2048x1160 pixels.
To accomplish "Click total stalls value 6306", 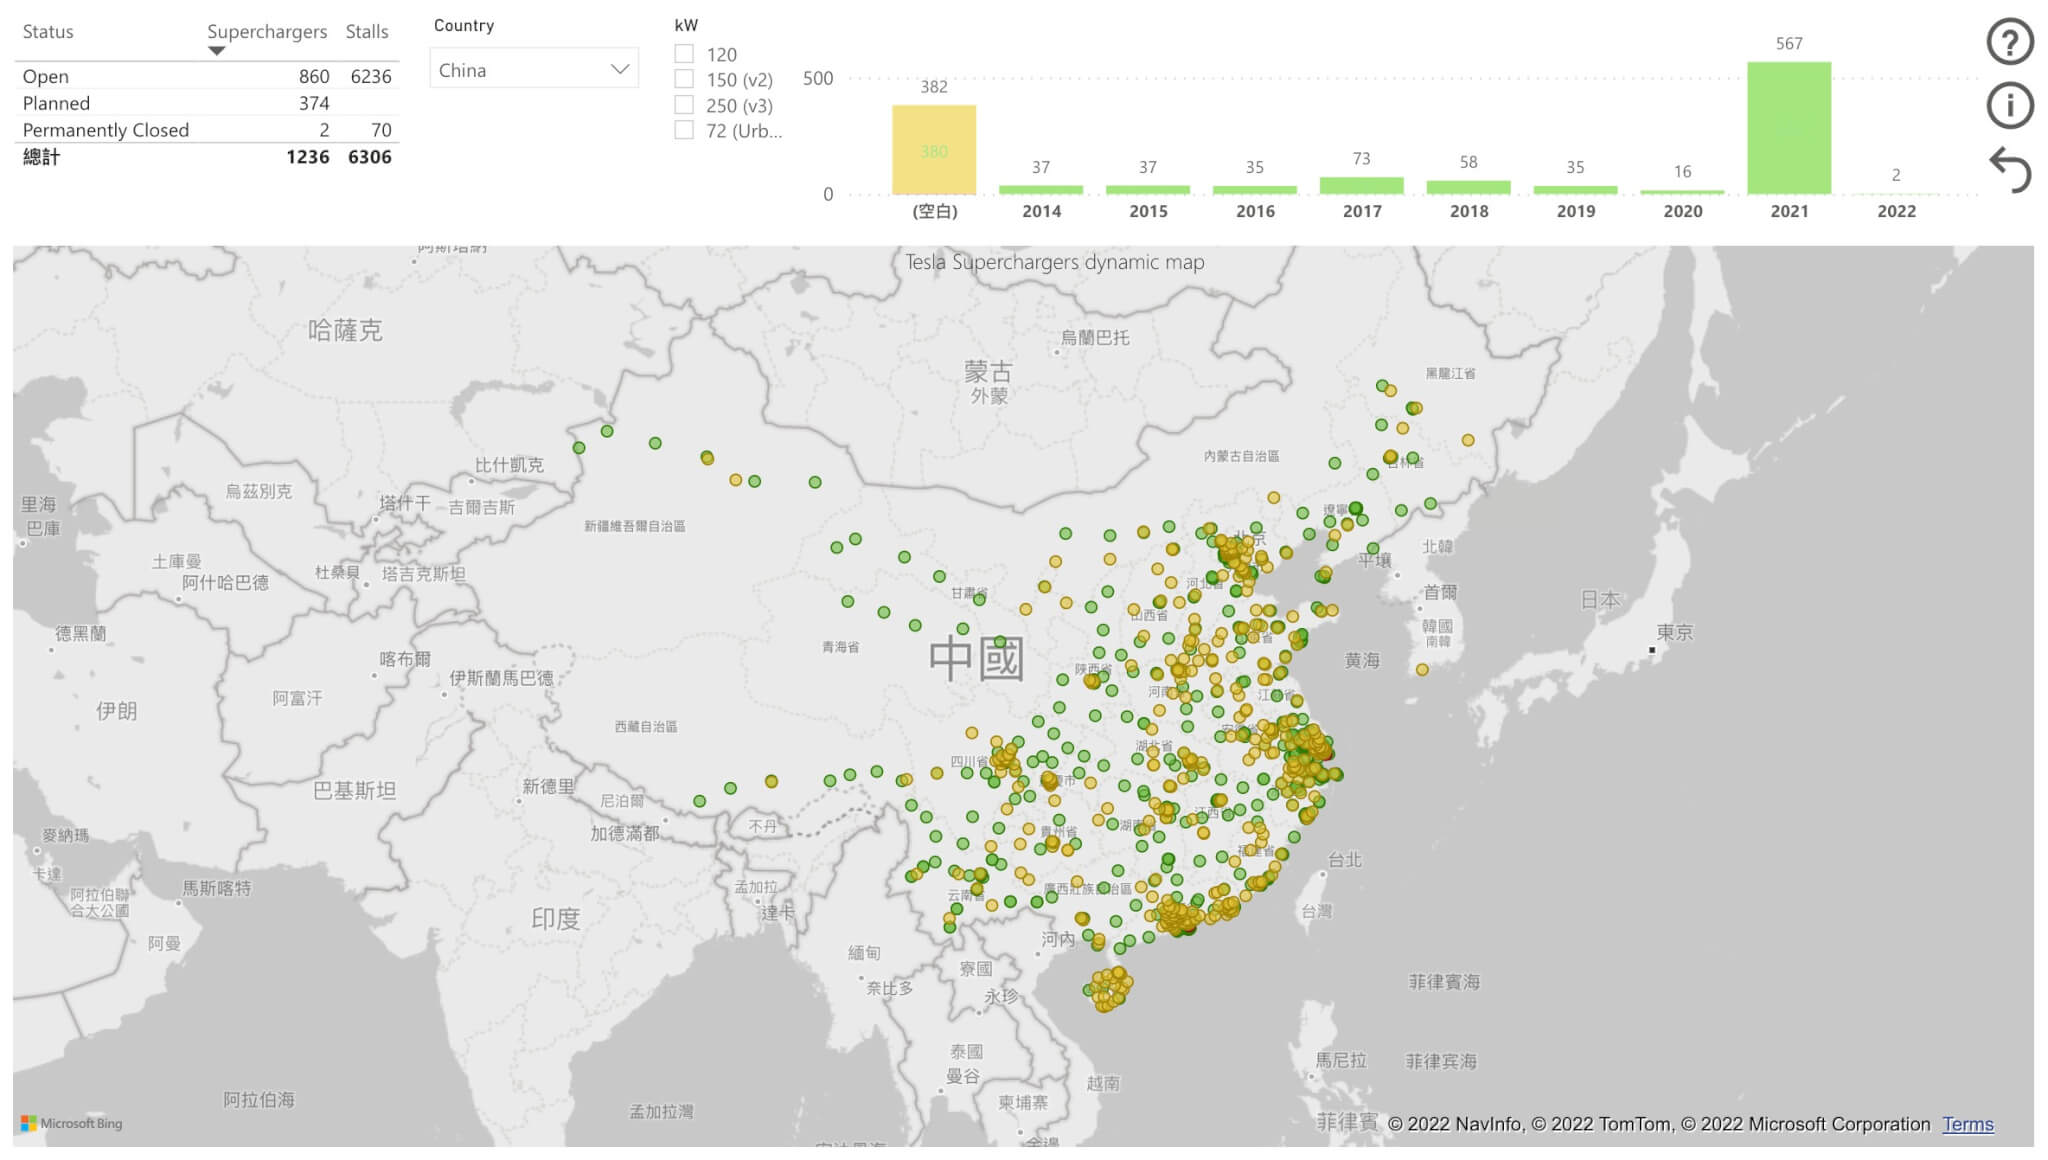I will 370,157.
